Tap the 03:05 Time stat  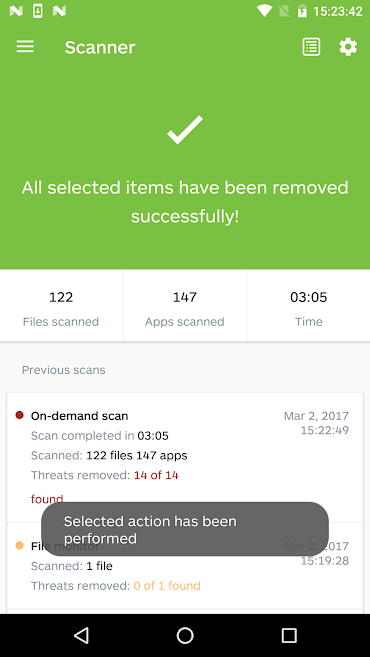pos(309,305)
